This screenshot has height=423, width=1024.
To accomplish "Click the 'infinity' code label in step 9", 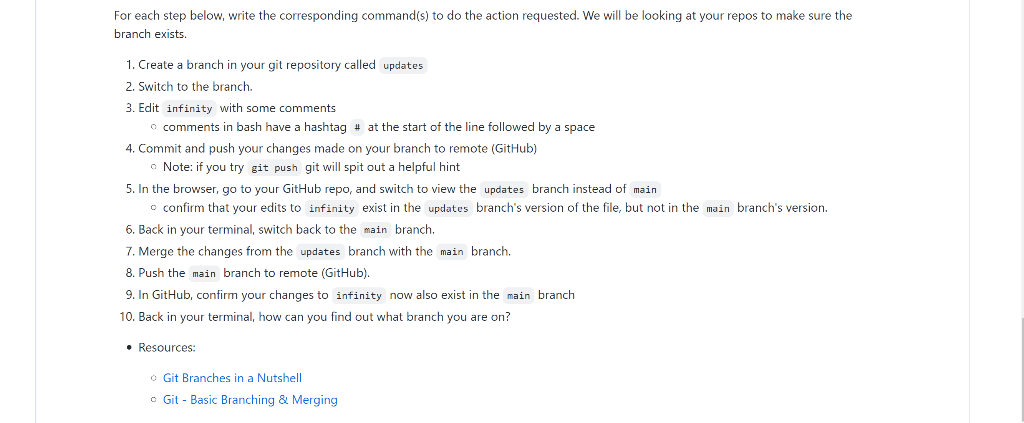I will (x=359, y=296).
